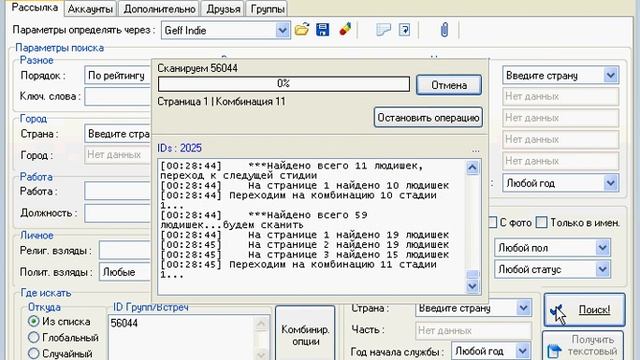Image resolution: width=640 pixels, height=360 pixels.
Task: Click the log scrollbar thumb
Action: (x=472, y=275)
